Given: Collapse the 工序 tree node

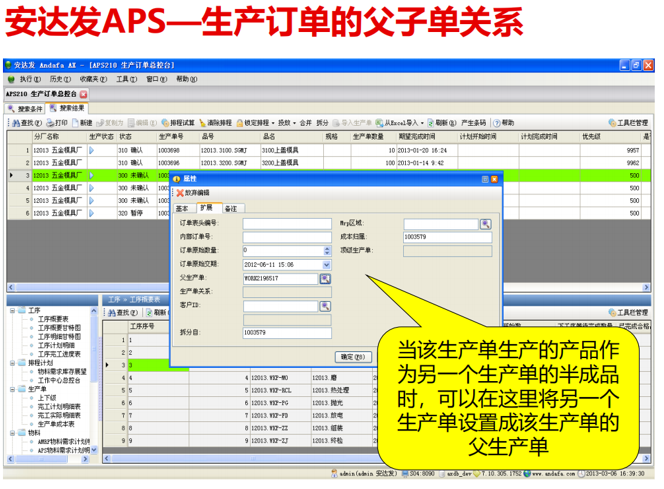Looking at the screenshot, I should coord(12,310).
